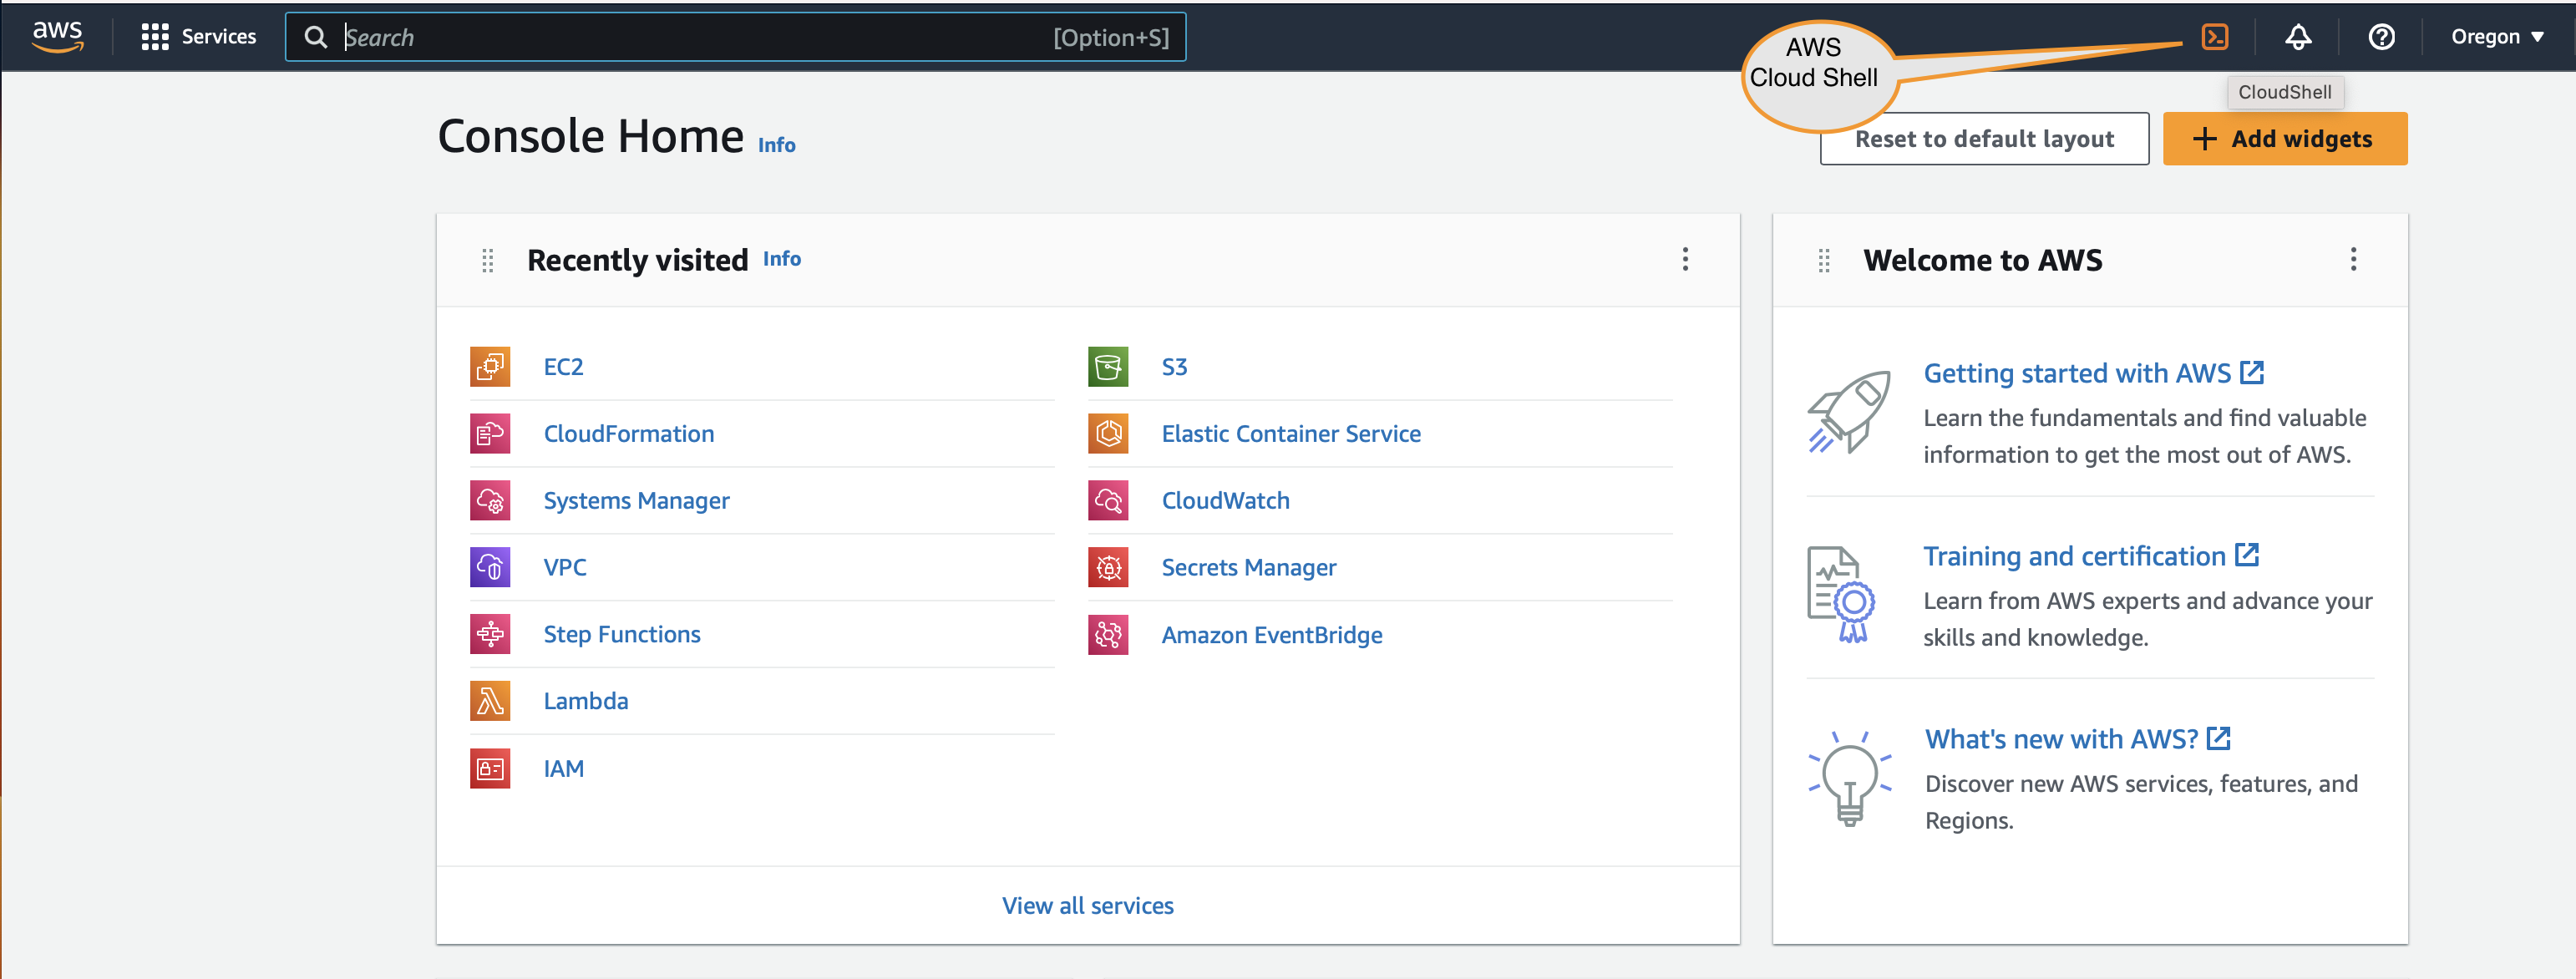
Task: Click external link icon beside What's new
Action: (2219, 738)
